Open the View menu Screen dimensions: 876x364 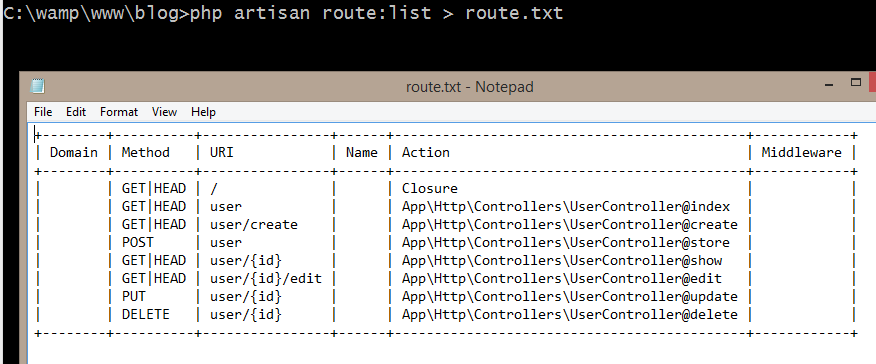[x=164, y=112]
